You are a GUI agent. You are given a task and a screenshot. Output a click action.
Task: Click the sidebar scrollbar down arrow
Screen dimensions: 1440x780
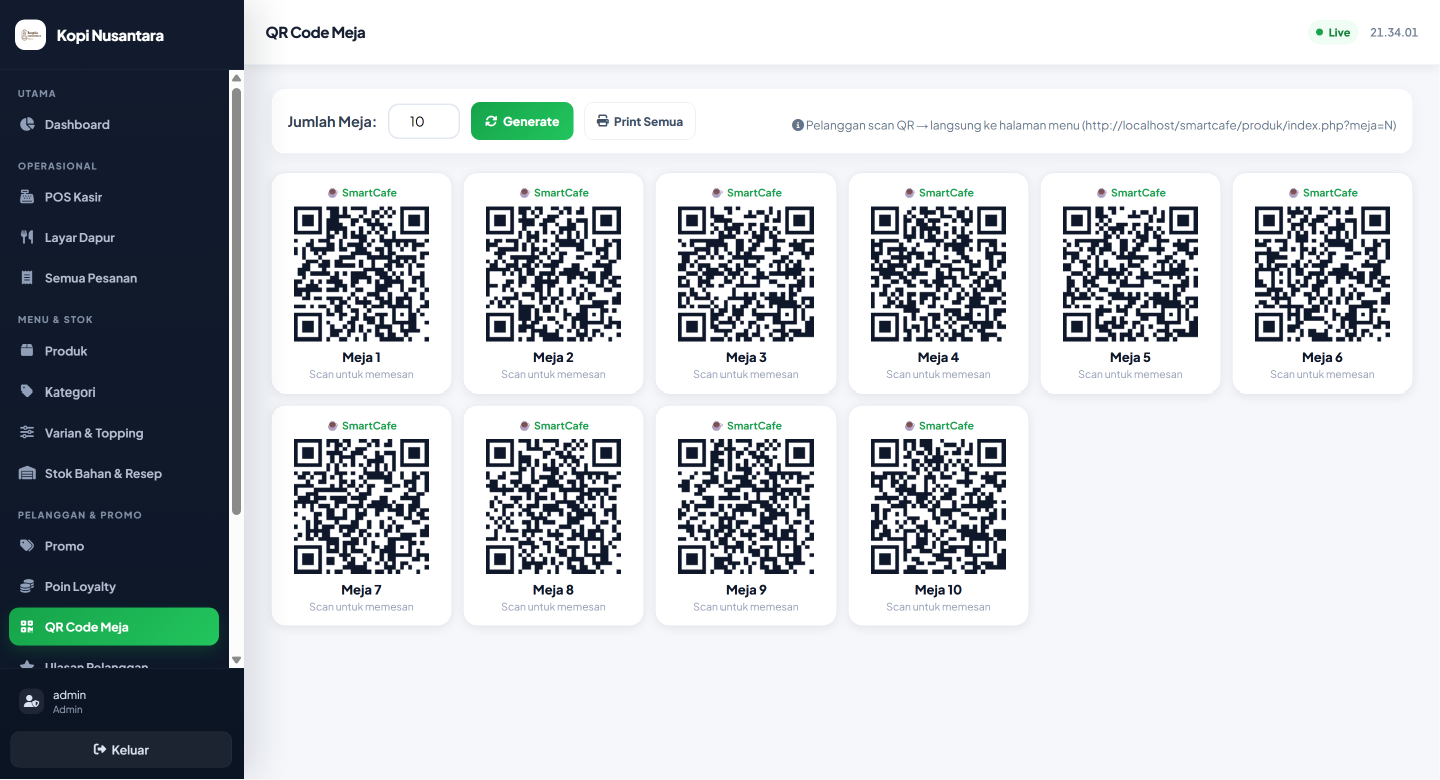tap(237, 660)
